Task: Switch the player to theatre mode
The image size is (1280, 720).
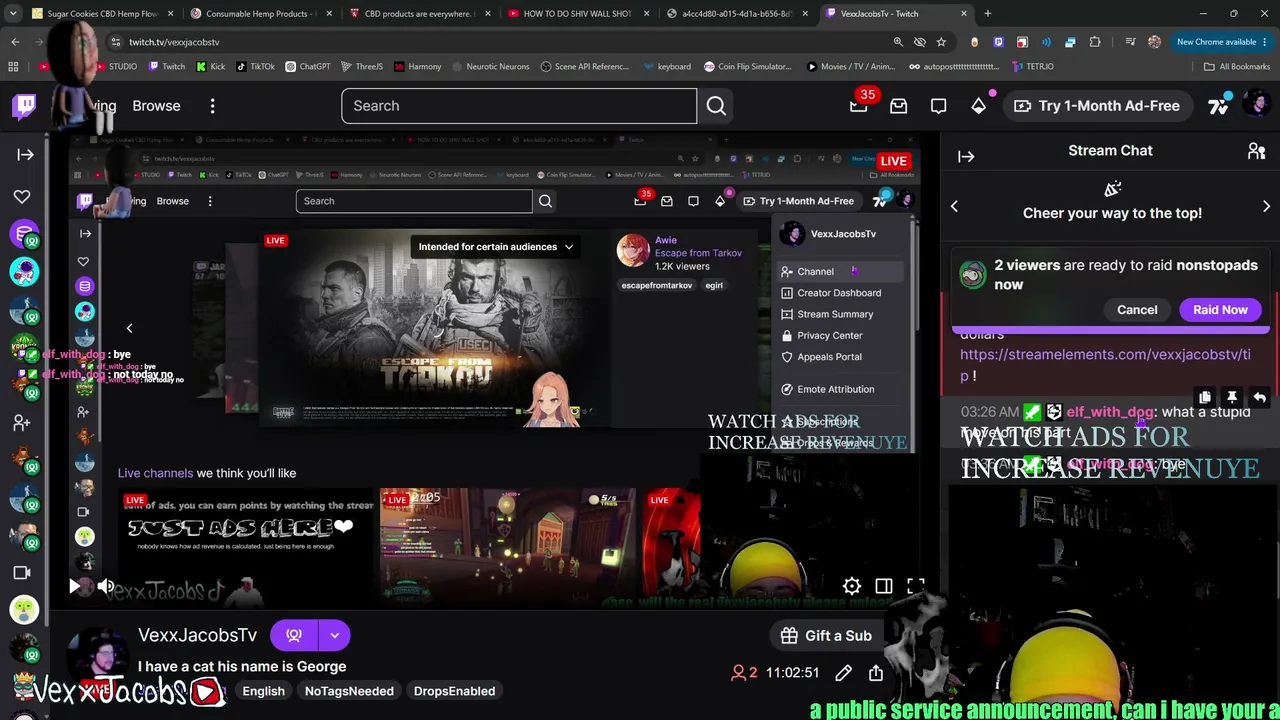Action: point(884,587)
